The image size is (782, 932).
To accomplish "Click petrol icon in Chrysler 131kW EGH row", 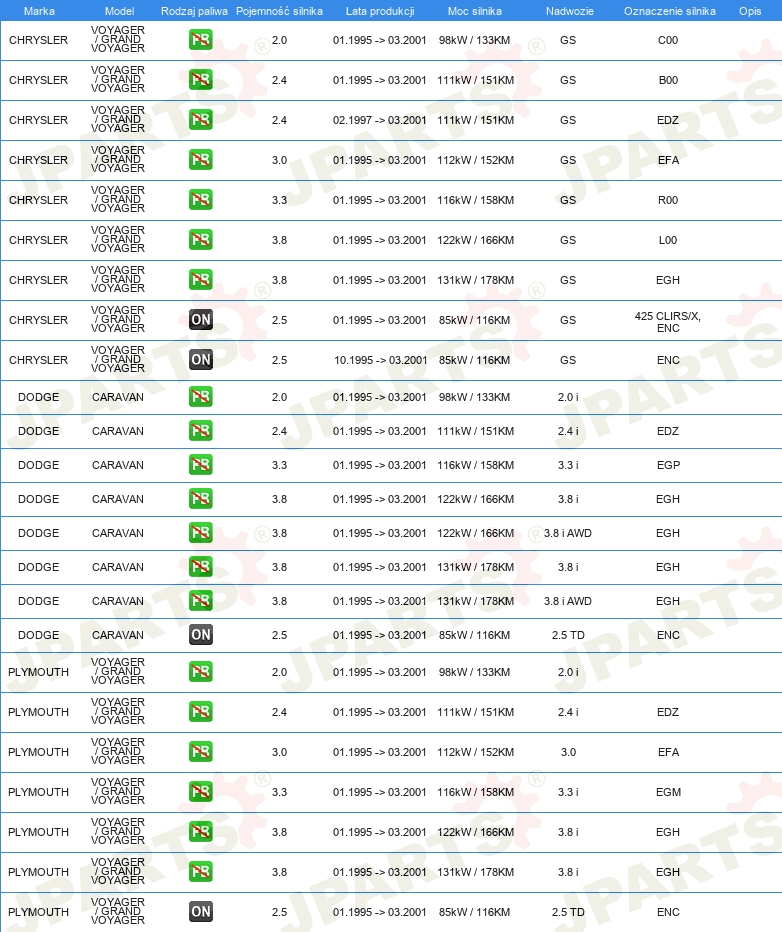I will 201,279.
